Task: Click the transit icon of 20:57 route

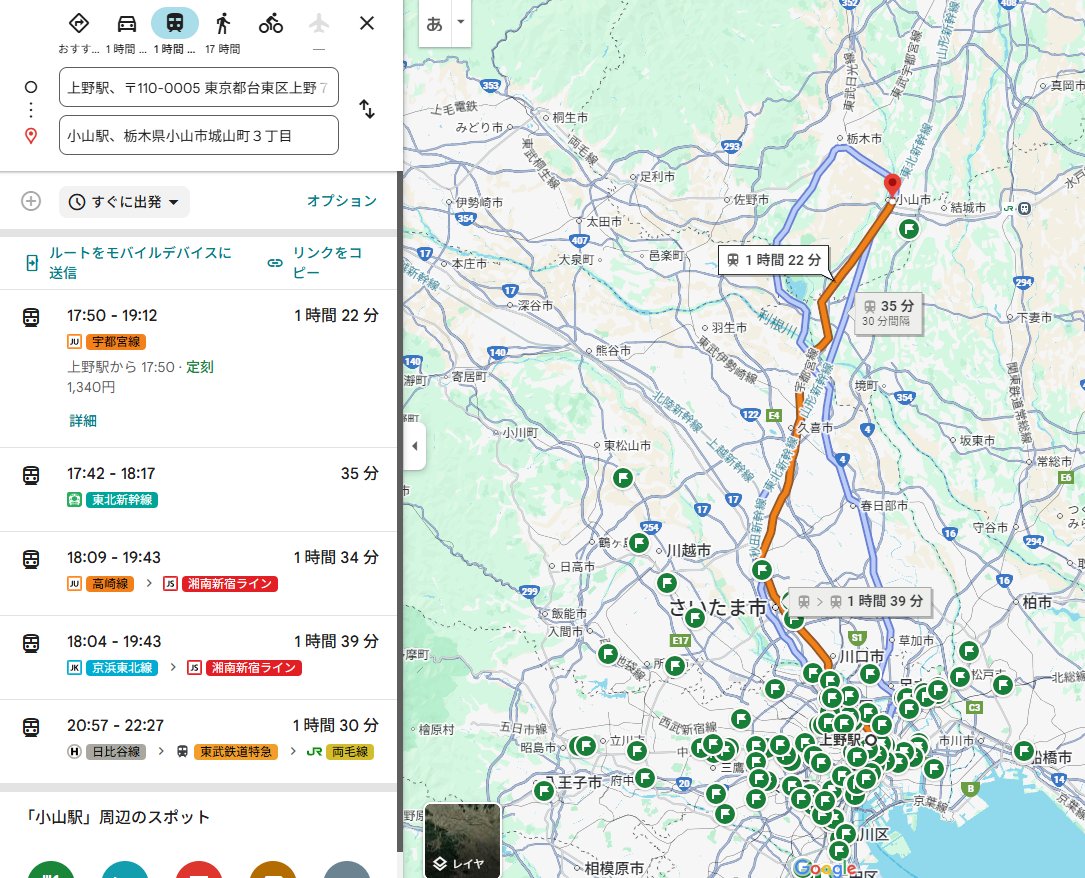Action: tap(31, 727)
